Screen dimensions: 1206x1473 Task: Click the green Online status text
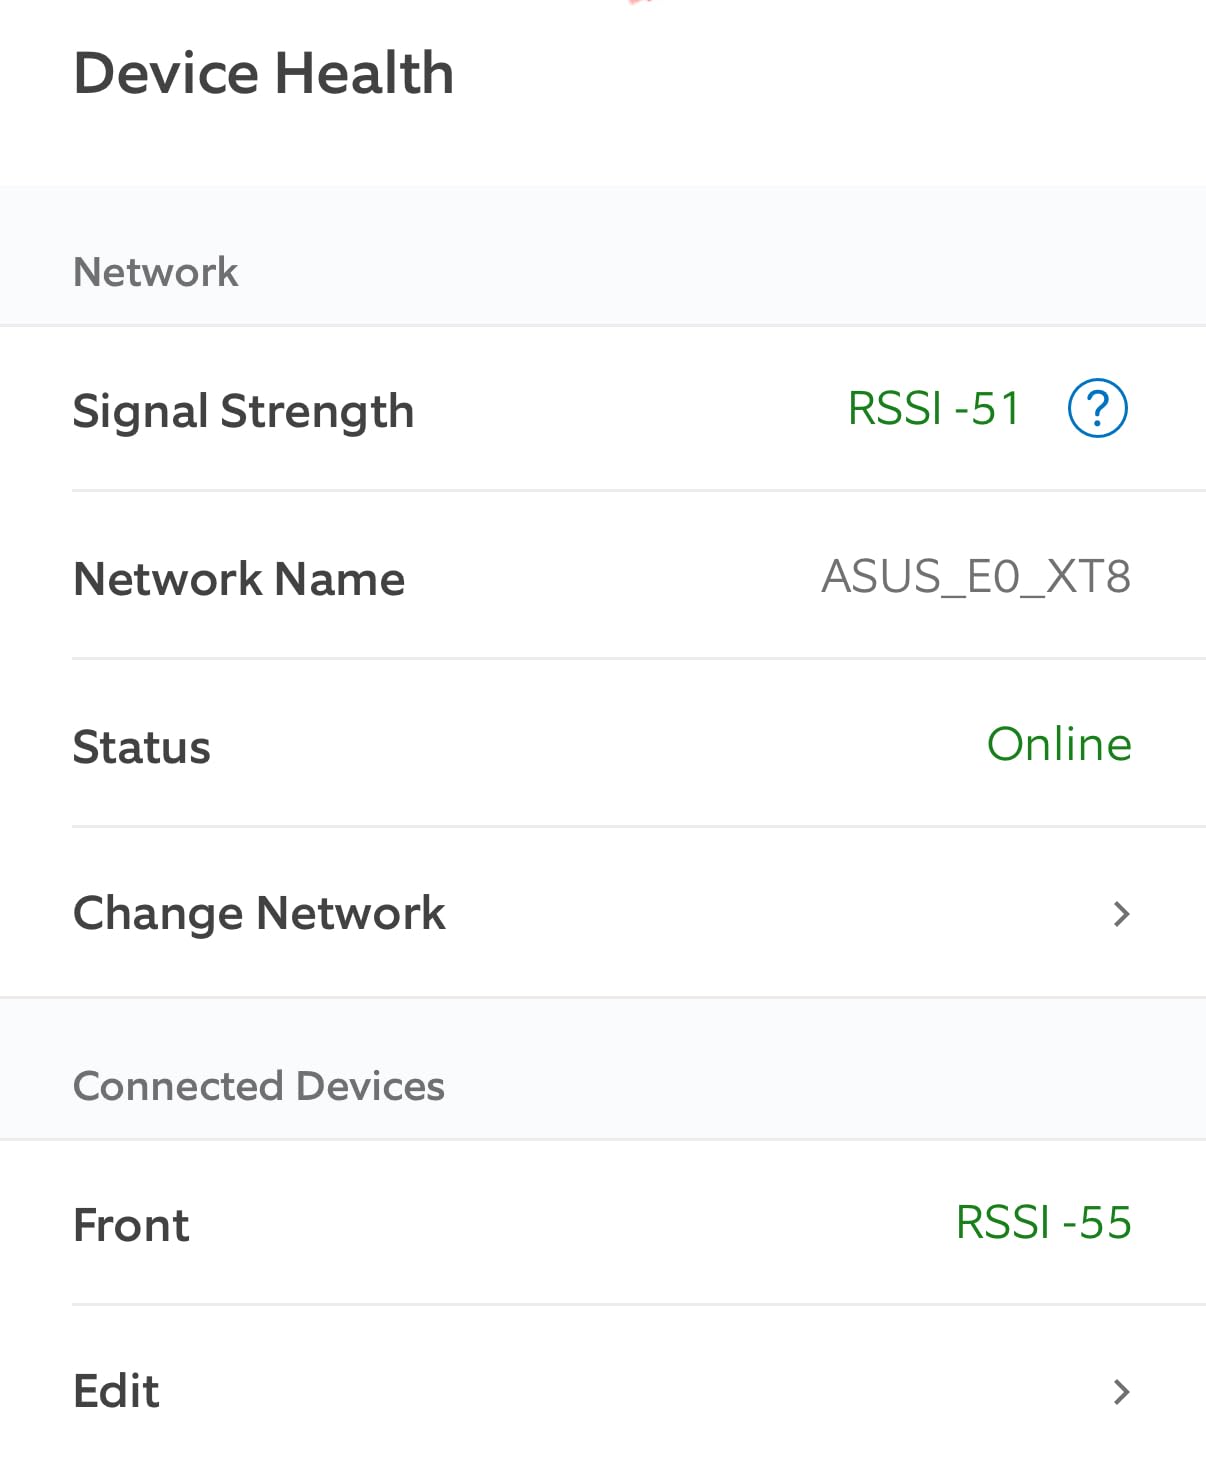(1058, 744)
